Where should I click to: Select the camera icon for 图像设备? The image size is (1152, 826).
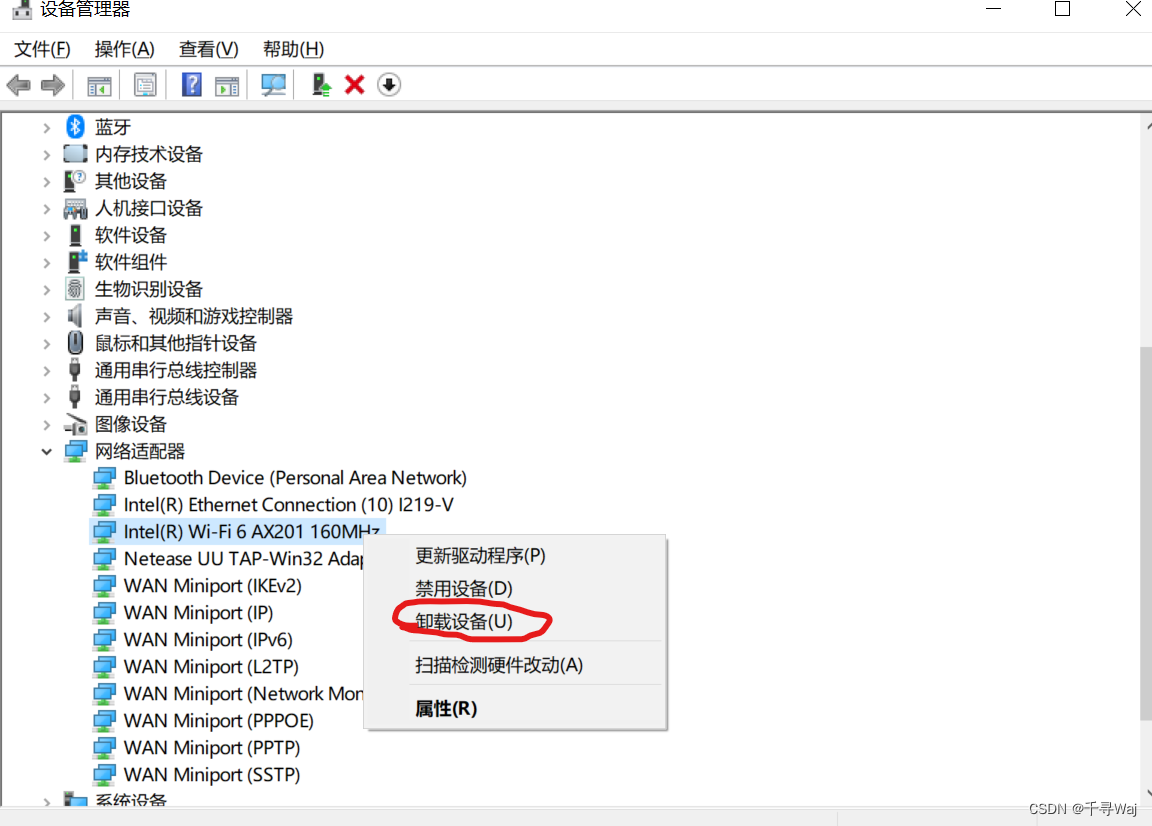[76, 424]
